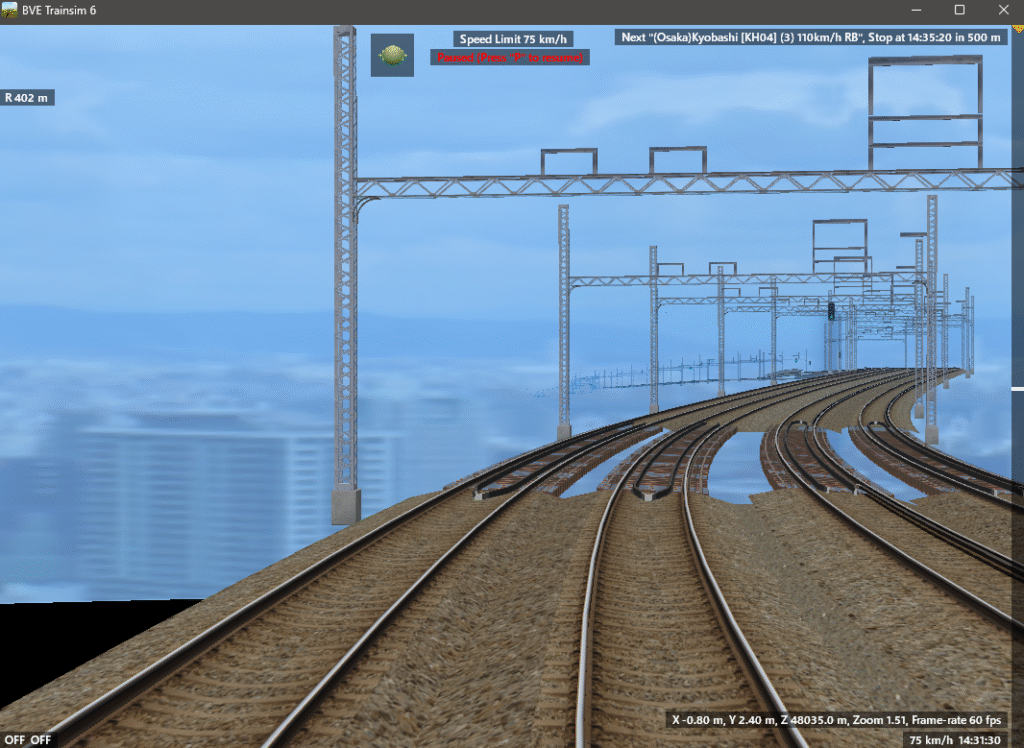This screenshot has width=1024, height=748.
Task: Click the green bush icon in HUD
Action: click(x=392, y=55)
